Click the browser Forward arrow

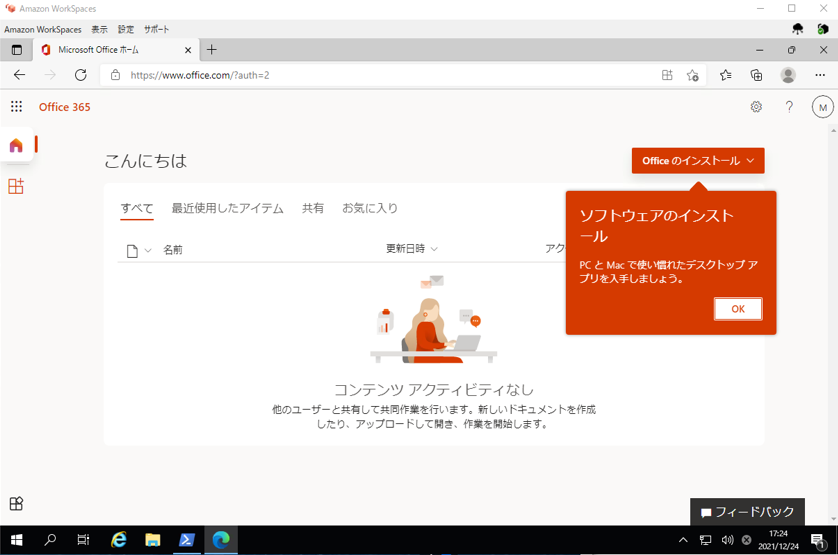pyautogui.click(x=50, y=75)
